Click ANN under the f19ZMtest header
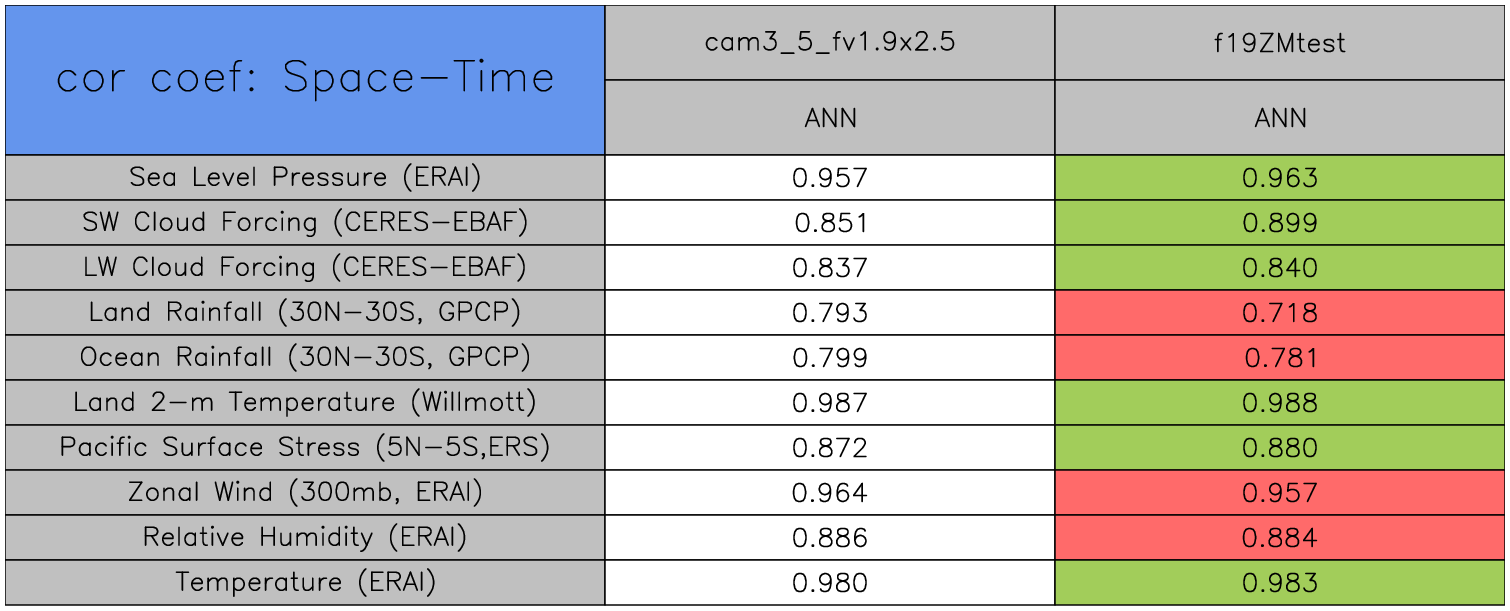The width and height of the screenshot is (1510, 611). click(1280, 118)
